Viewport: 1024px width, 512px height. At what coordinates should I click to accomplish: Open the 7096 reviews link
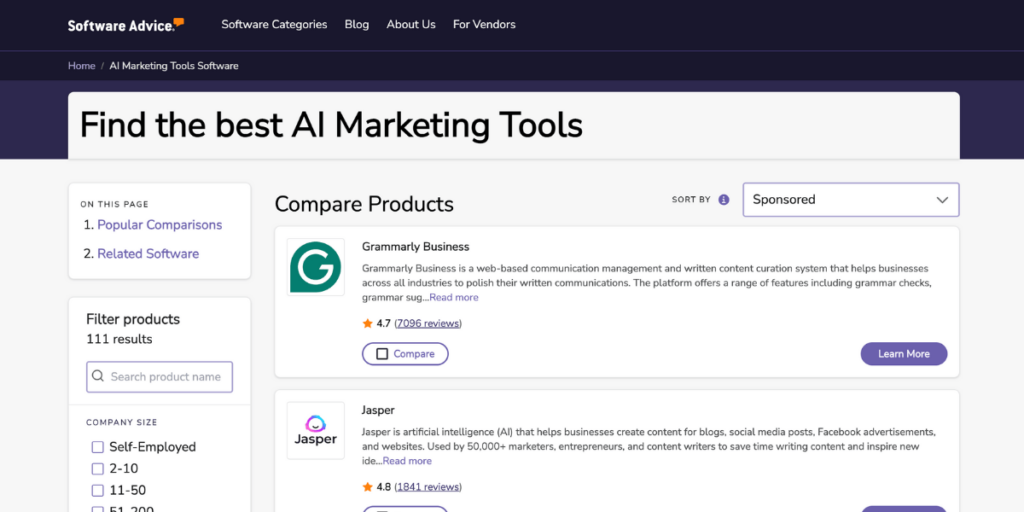428,324
